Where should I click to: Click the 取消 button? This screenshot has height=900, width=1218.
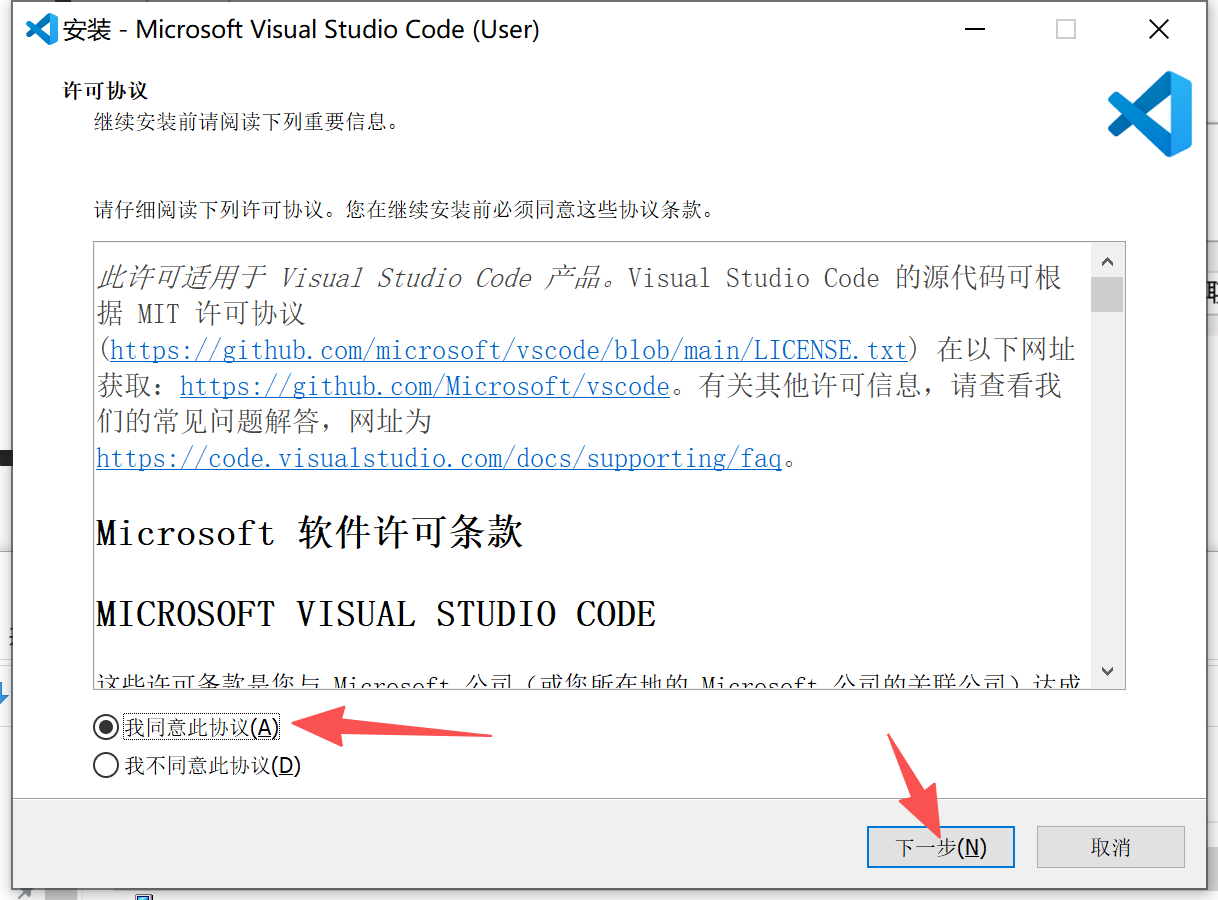click(x=1110, y=847)
